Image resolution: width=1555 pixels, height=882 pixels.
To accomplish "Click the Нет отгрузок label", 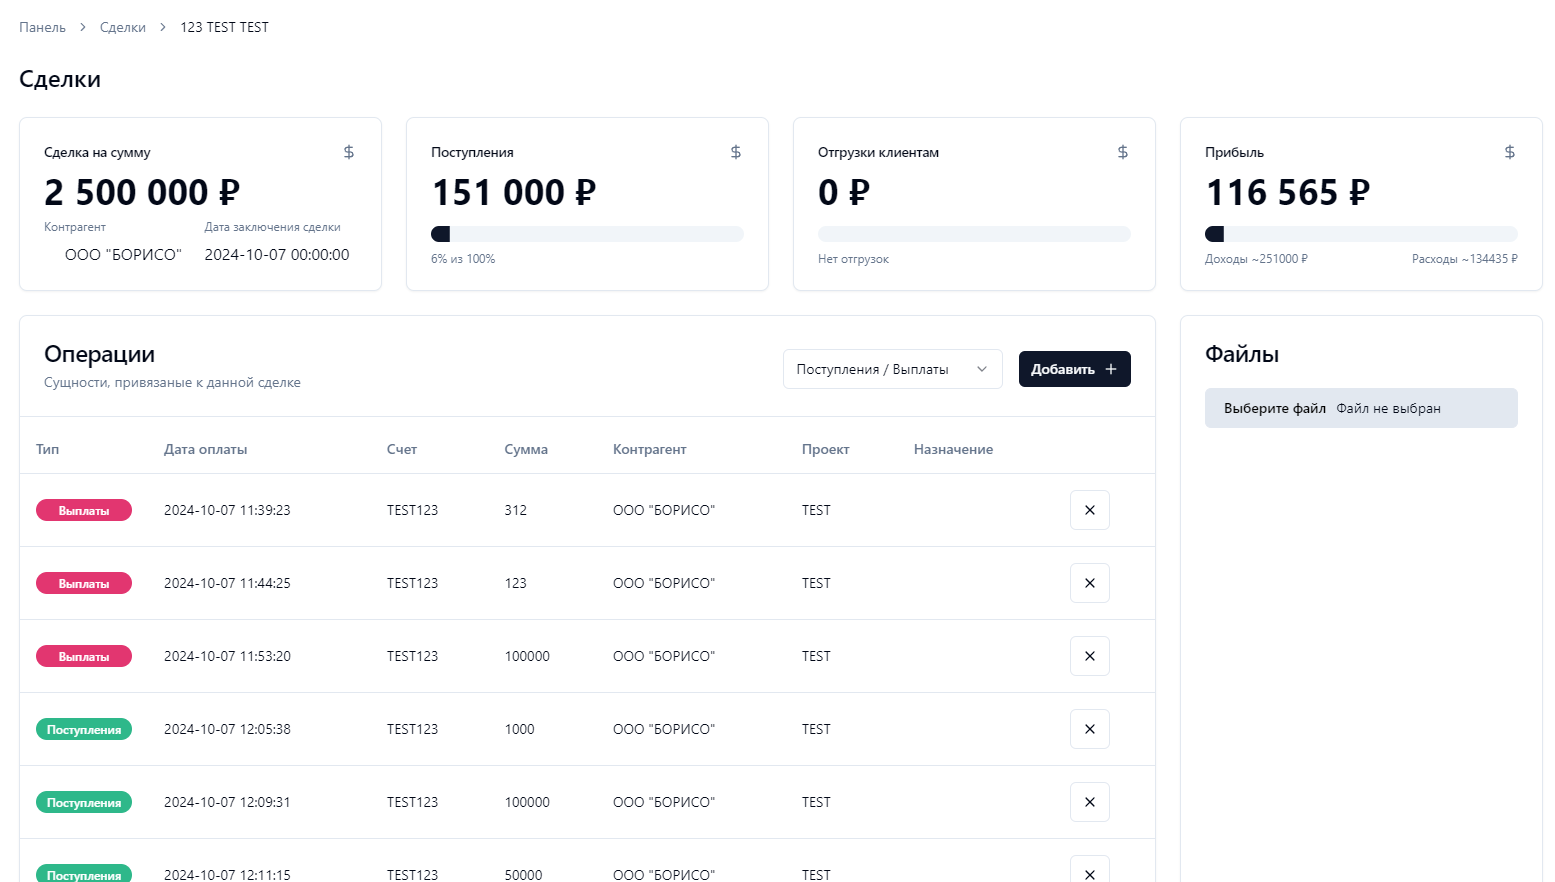I will pos(853,259).
